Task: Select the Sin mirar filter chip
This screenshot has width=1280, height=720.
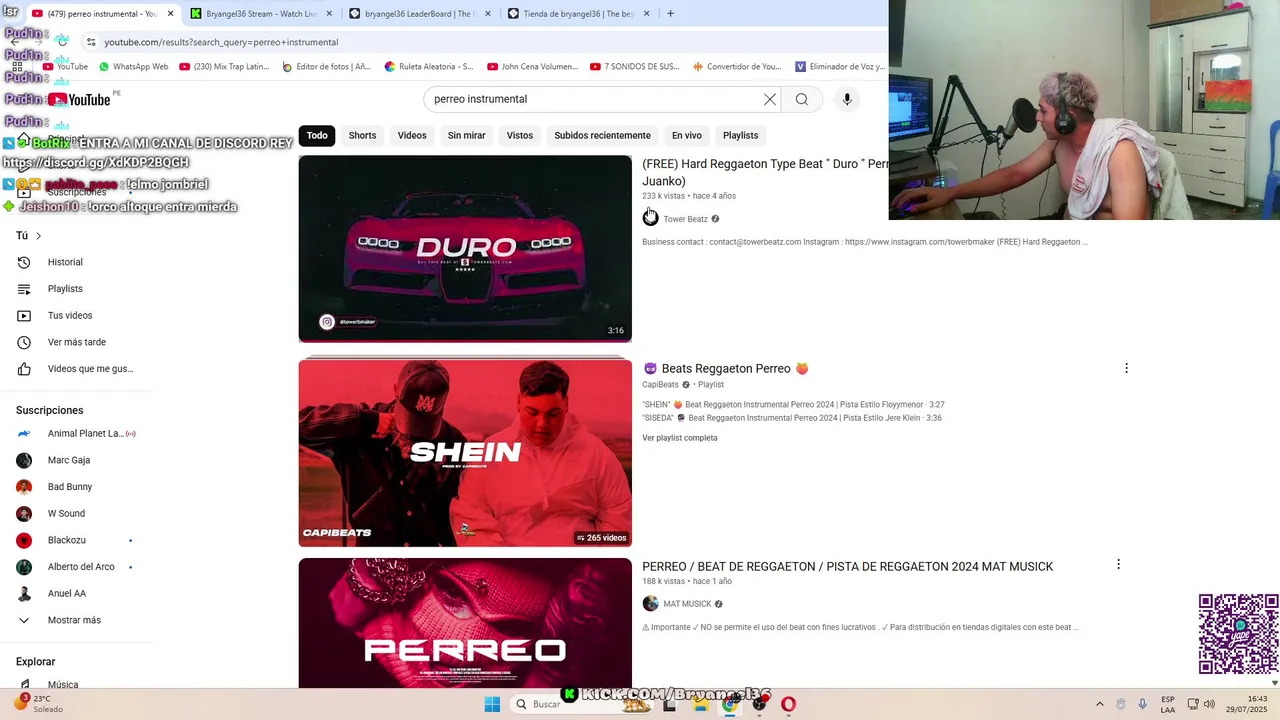Action: point(466,135)
